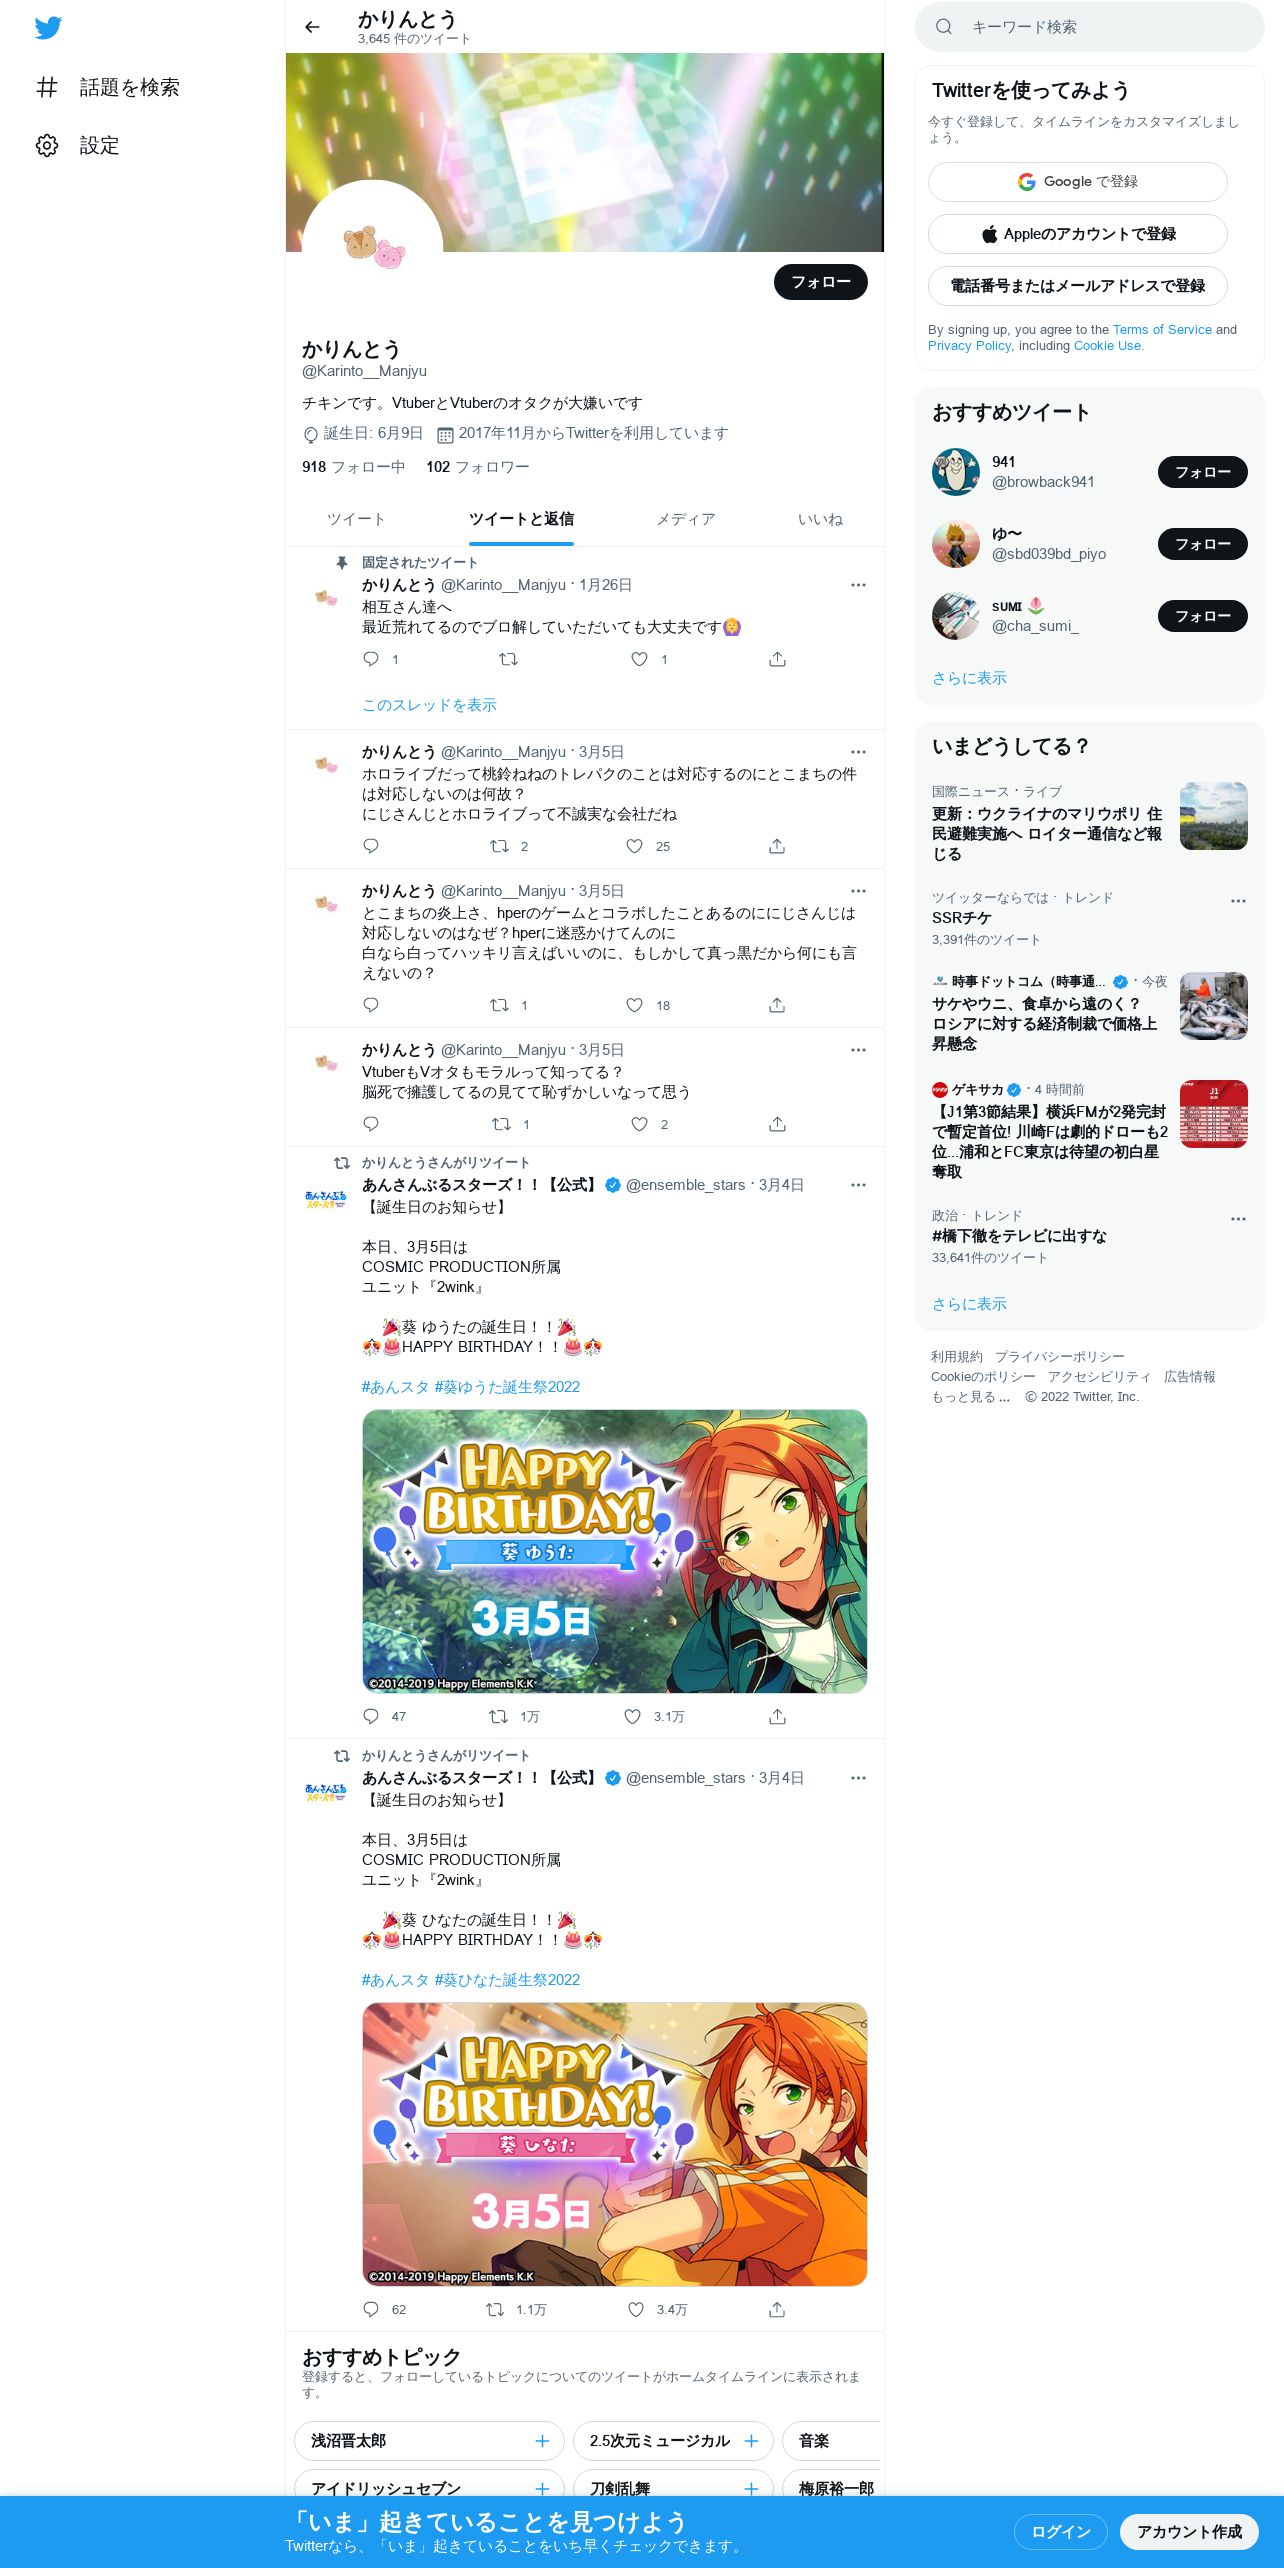1284x2568 pixels.
Task: Open more menu on 葵ゆうた birthday tweet
Action: click(858, 1185)
